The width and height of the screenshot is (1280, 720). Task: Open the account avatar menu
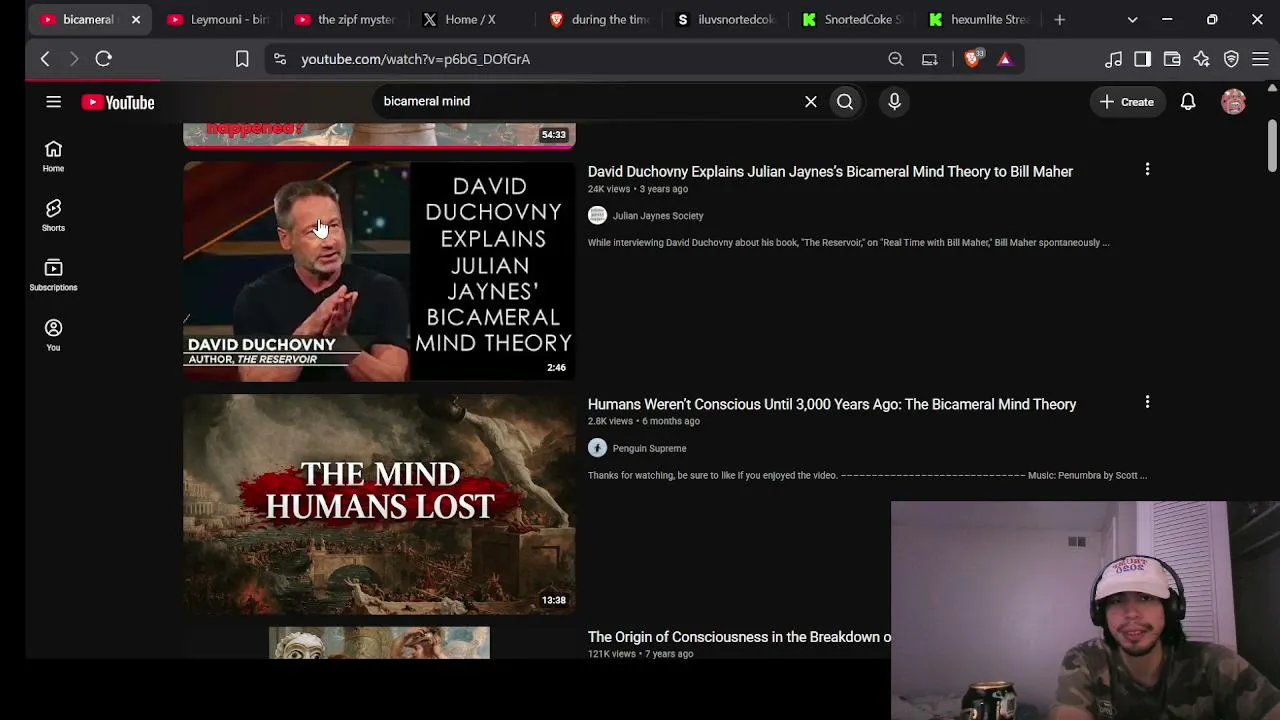tap(1233, 102)
